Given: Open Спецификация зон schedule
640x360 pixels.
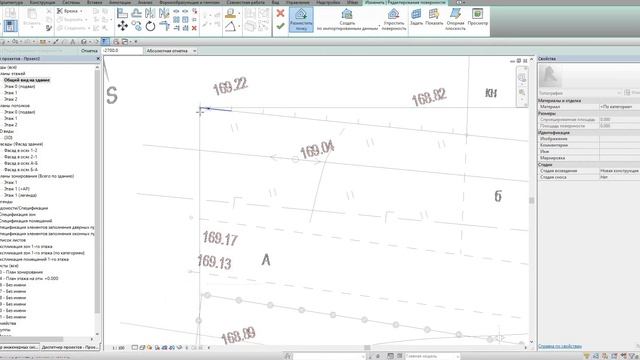Looking at the screenshot, I should click(x=18, y=214).
